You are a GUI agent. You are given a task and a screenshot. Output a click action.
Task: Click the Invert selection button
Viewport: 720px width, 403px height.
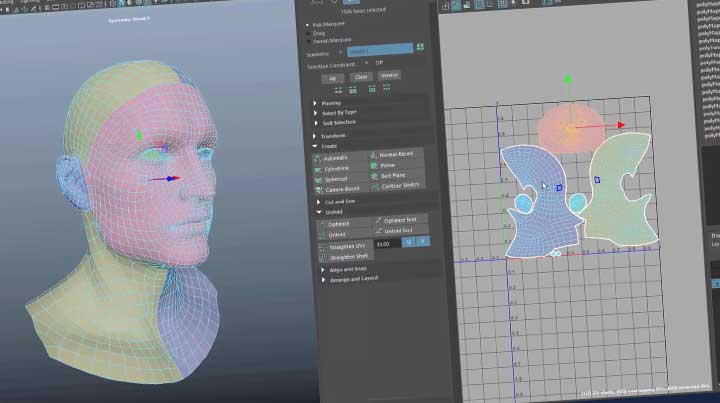(x=391, y=76)
